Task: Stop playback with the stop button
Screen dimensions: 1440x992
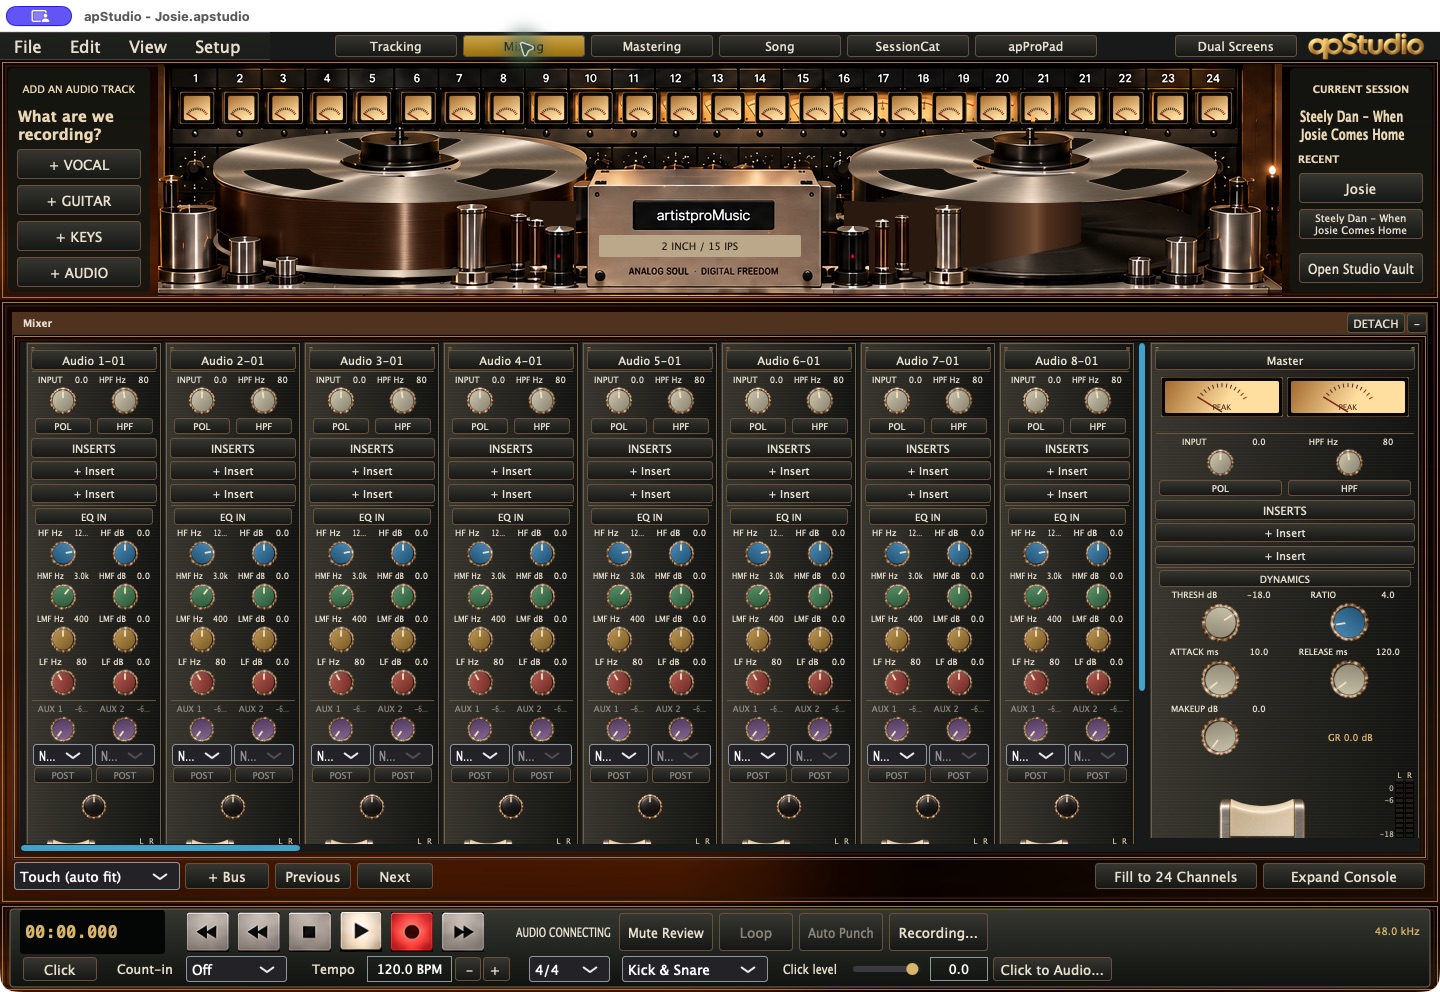Action: pos(309,932)
